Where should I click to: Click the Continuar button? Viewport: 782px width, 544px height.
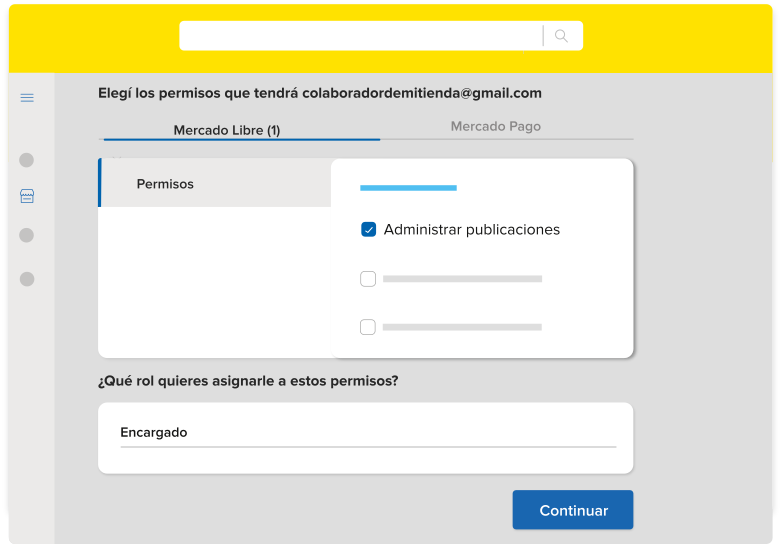(573, 510)
